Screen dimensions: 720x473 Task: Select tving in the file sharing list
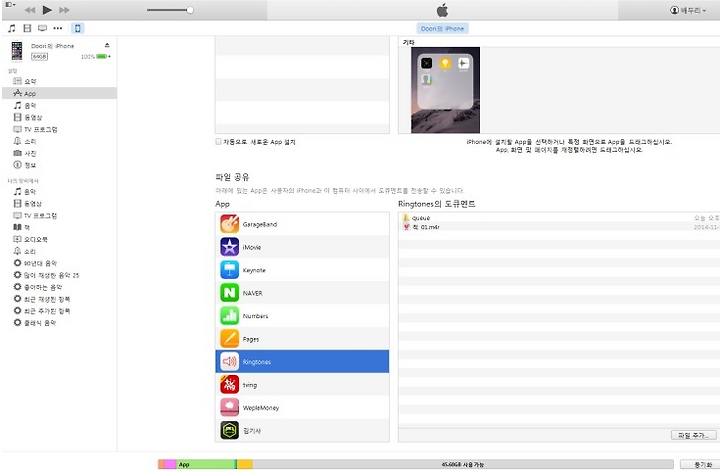(x=302, y=384)
